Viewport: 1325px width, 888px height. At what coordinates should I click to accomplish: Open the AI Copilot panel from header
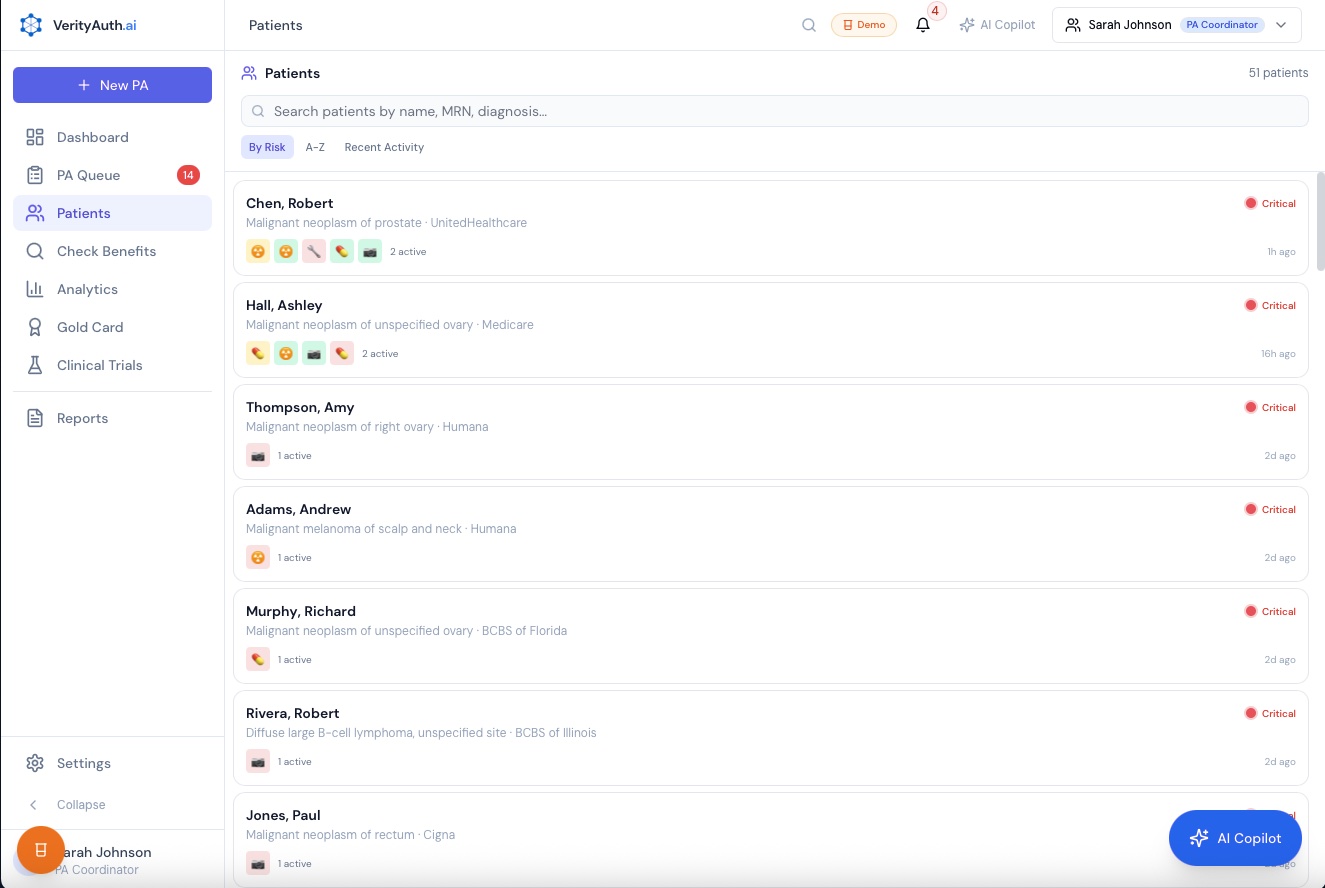point(997,25)
